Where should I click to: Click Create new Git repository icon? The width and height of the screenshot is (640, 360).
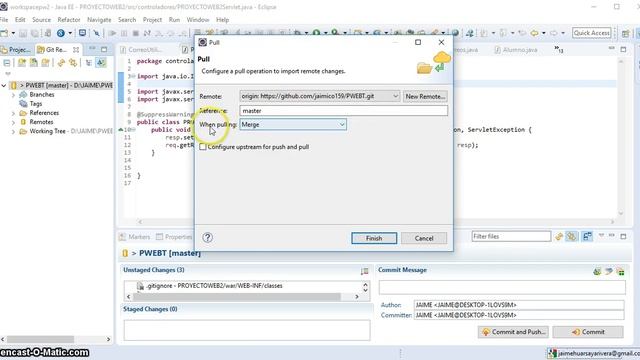point(46,63)
